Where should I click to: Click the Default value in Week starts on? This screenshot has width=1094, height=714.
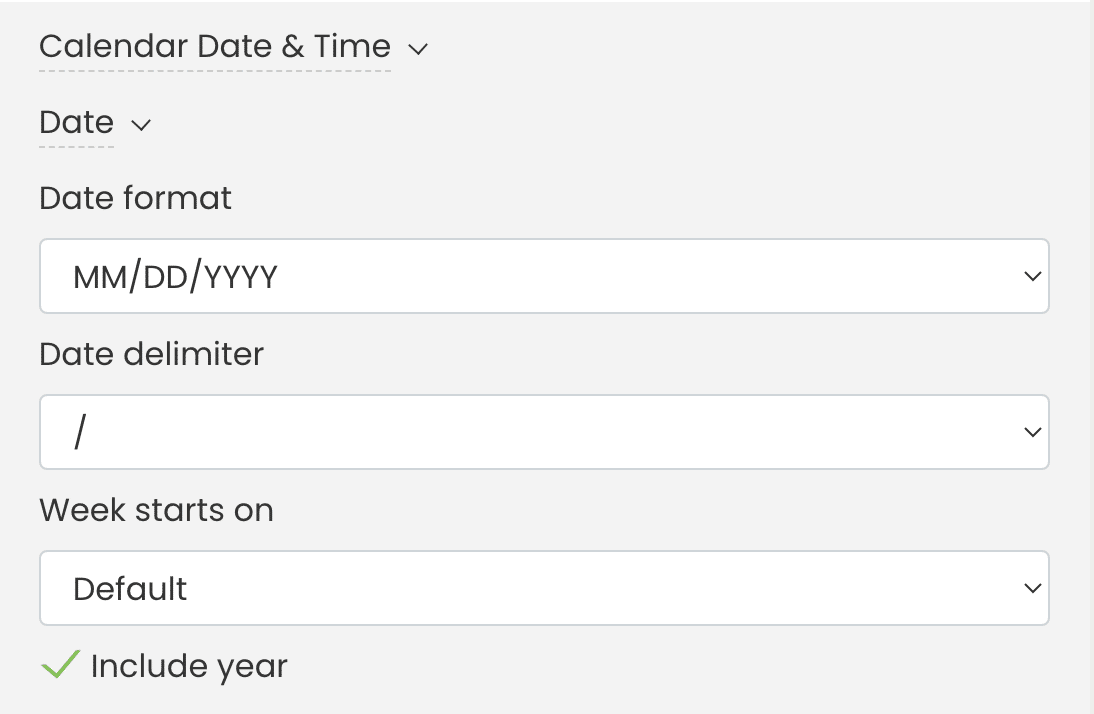[x=130, y=588]
